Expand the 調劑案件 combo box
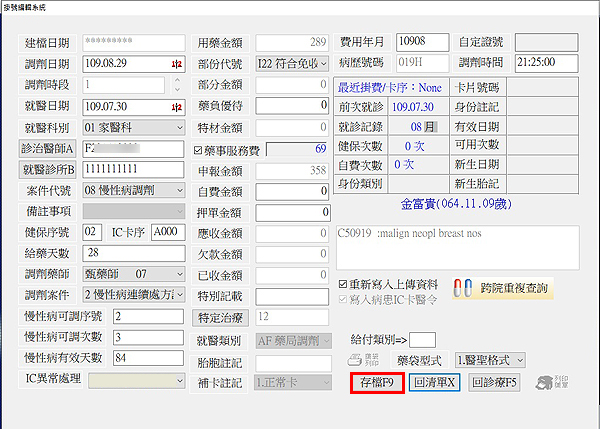Image resolution: width=600 pixels, height=429 pixels. pos(179,295)
